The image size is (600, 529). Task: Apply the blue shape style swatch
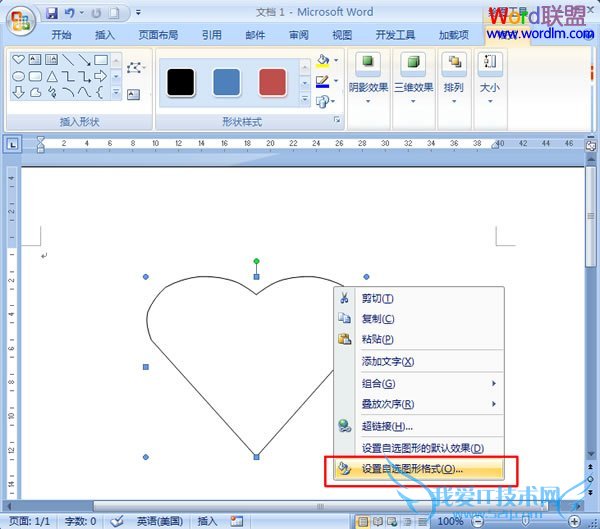226,82
